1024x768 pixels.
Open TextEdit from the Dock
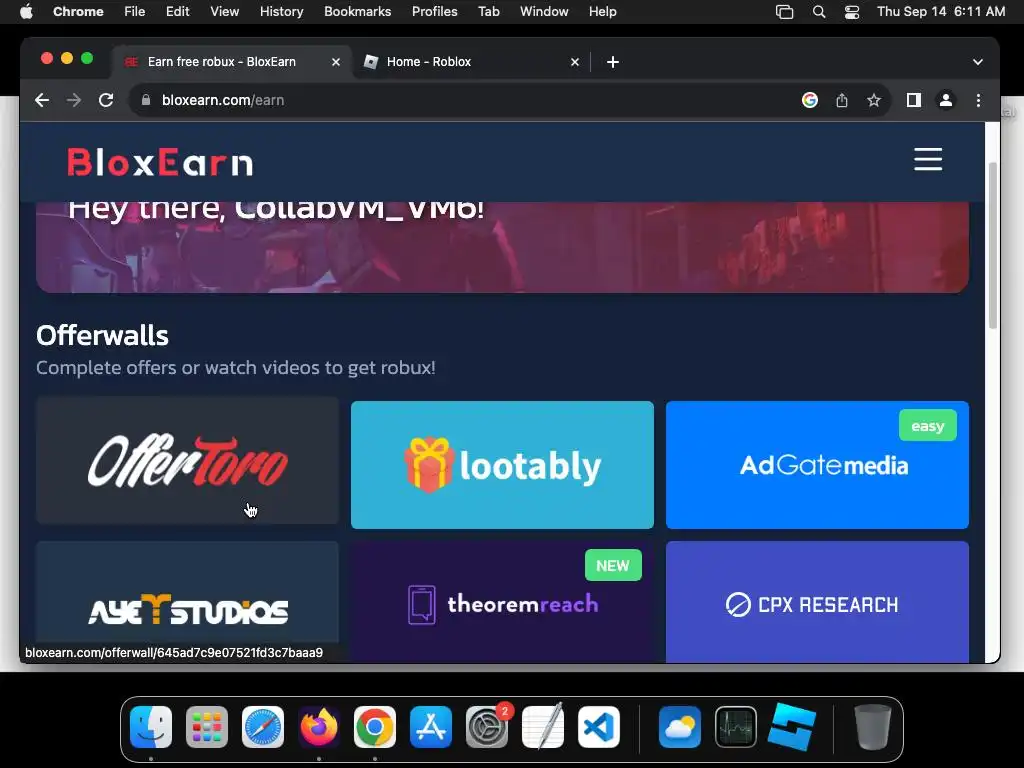543,726
